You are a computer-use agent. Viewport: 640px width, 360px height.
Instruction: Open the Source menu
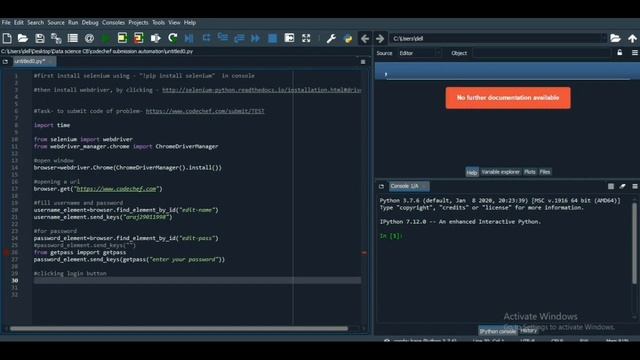[x=56, y=22]
